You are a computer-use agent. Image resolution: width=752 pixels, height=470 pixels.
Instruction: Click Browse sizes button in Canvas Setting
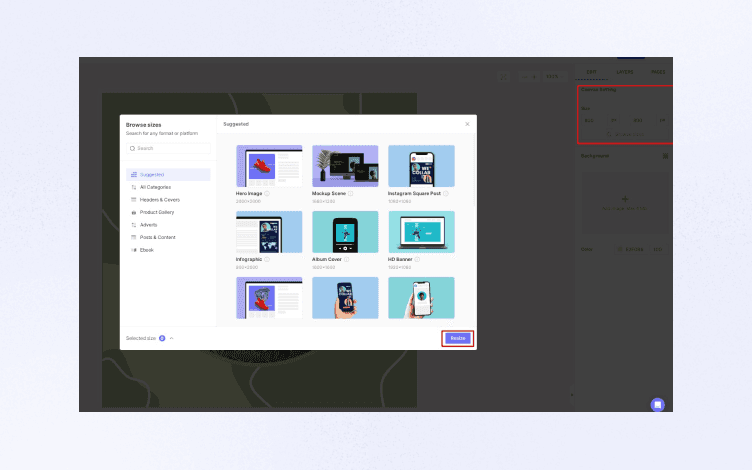(625, 135)
